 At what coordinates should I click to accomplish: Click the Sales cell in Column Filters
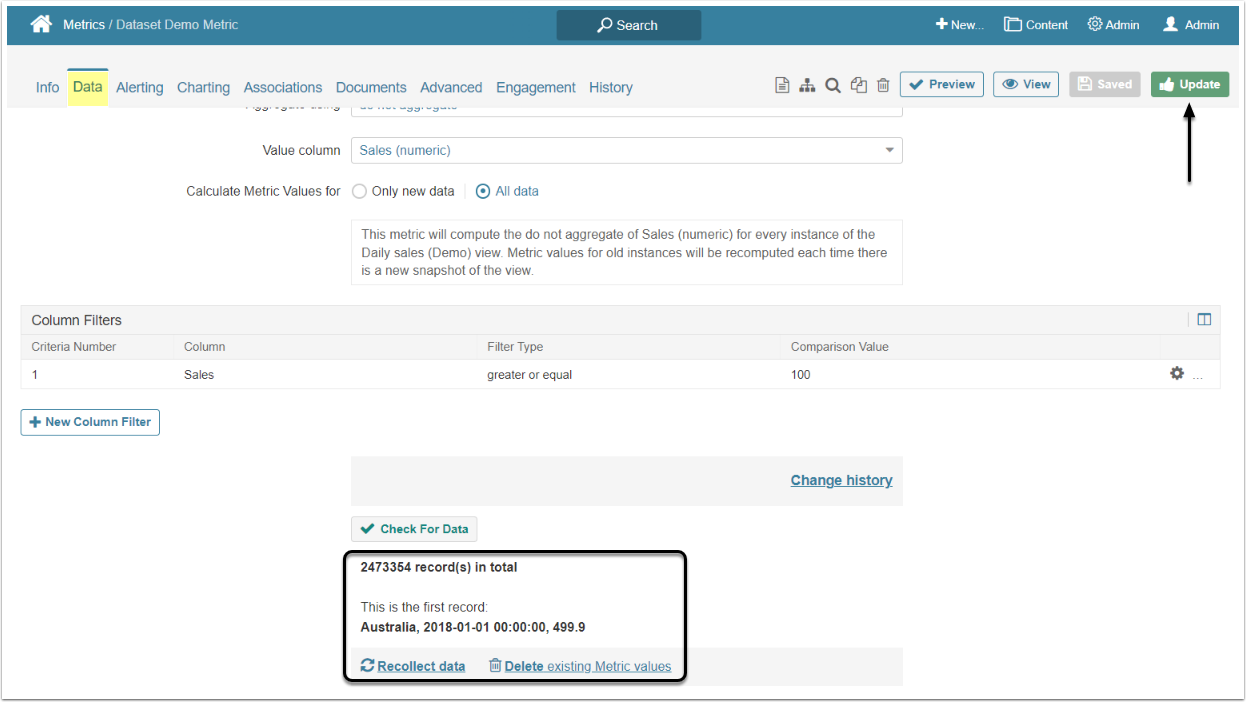[199, 375]
